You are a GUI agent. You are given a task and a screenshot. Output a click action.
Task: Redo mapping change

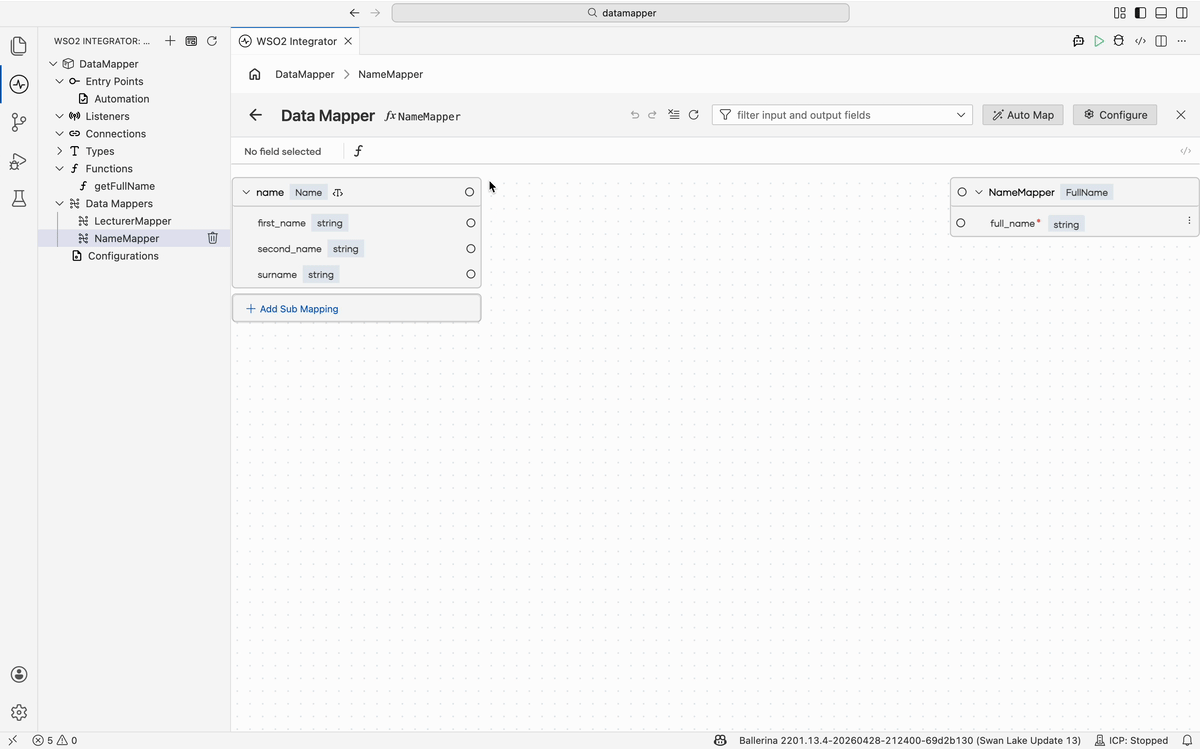click(652, 115)
